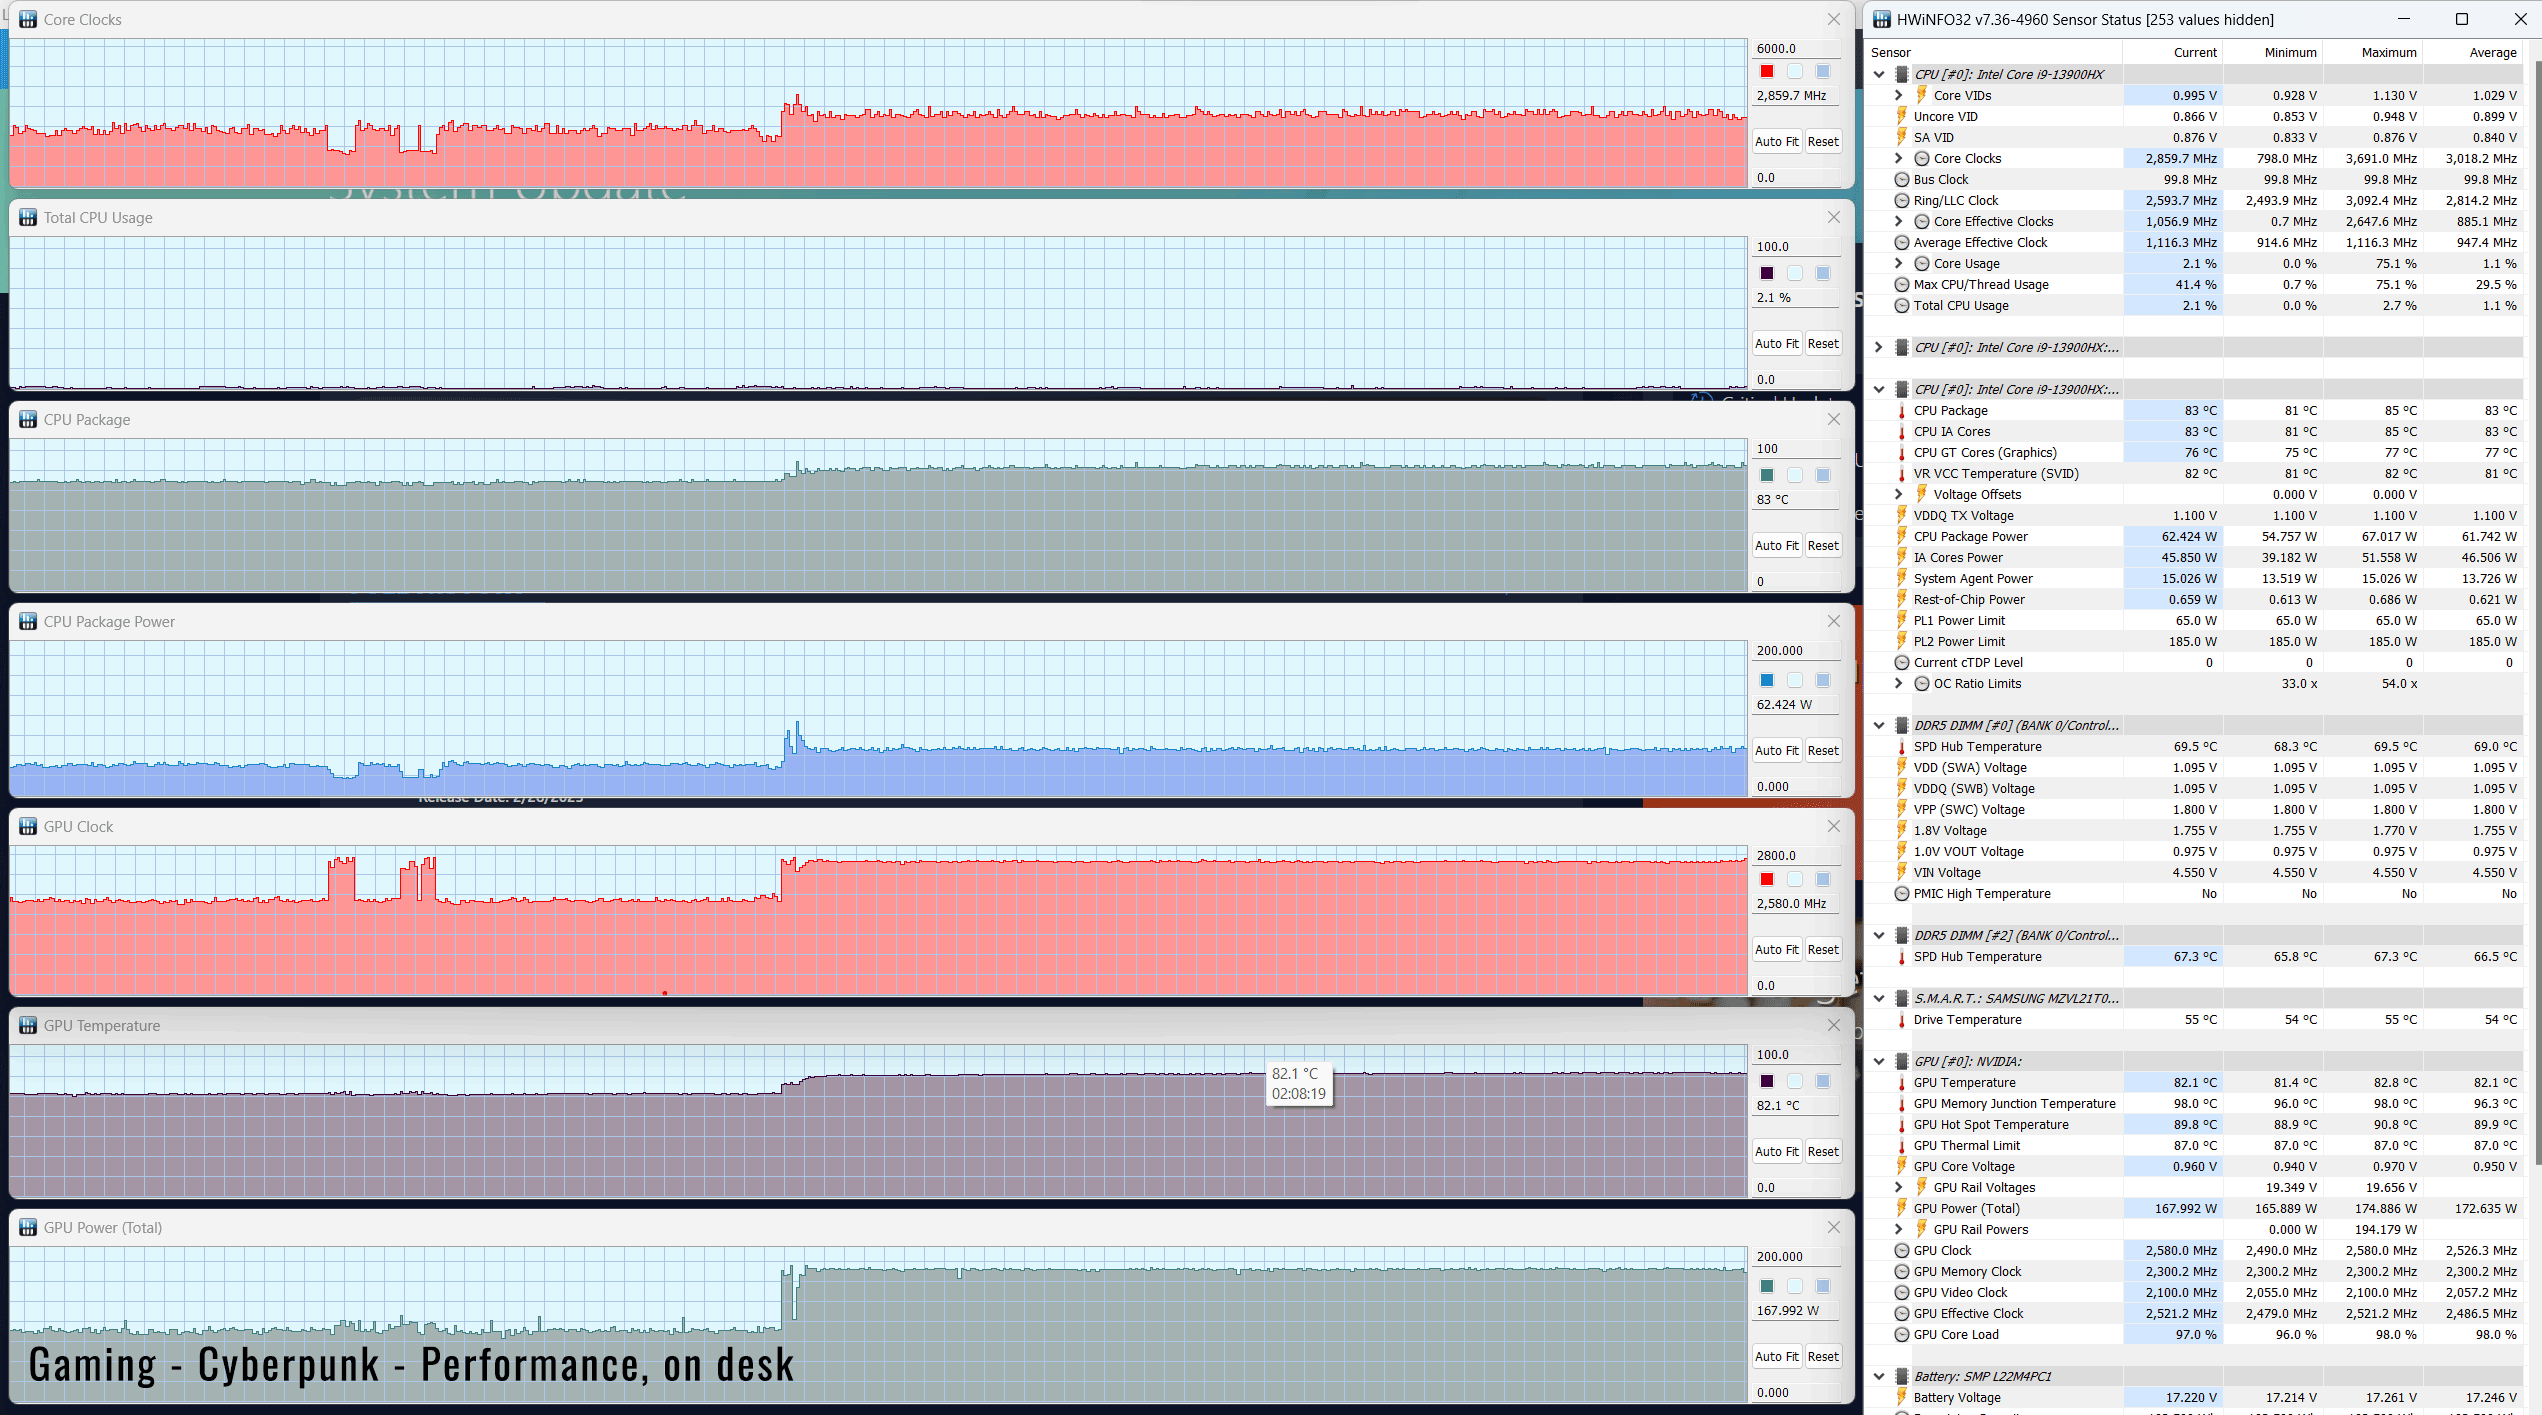
Task: Expand the Core VIDs row
Action: coord(1899,95)
